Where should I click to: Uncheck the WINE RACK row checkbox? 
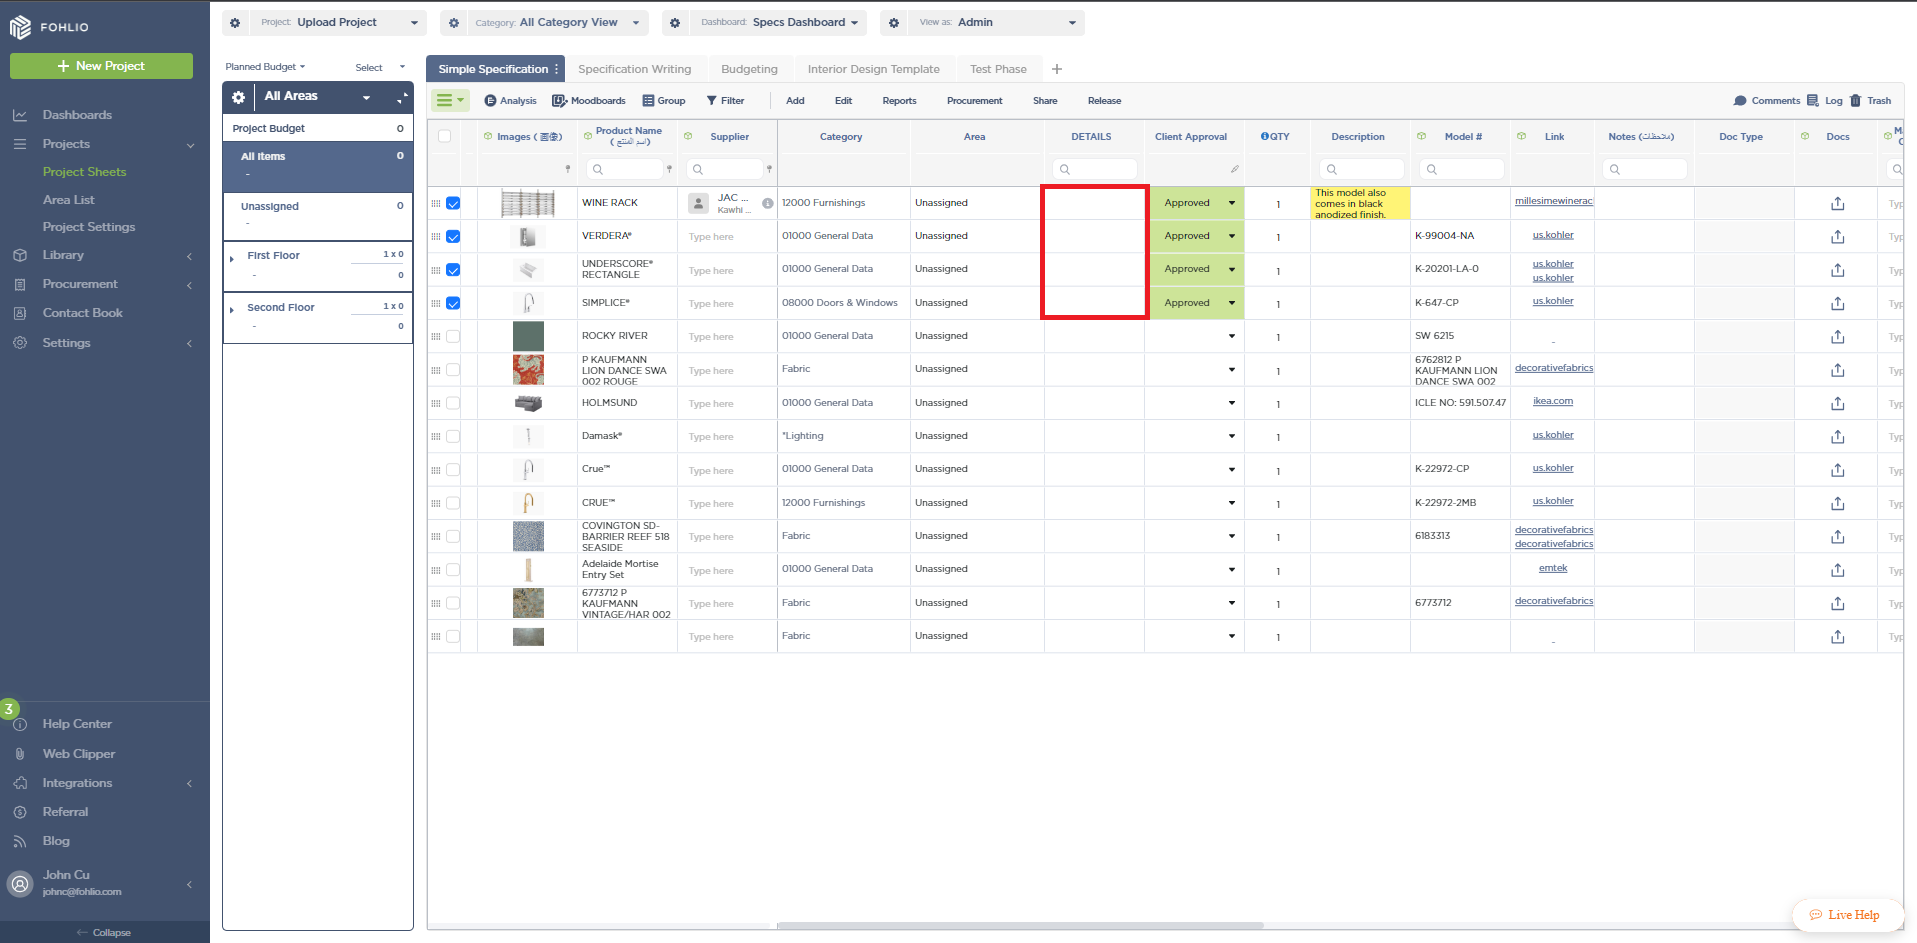[x=453, y=203]
